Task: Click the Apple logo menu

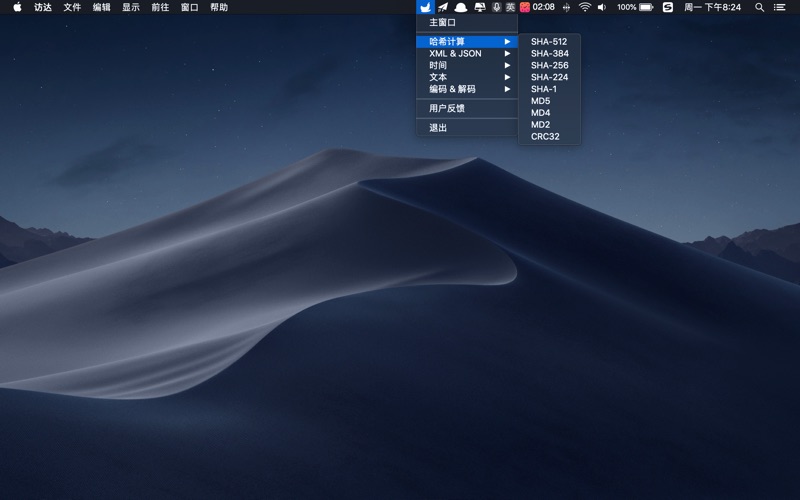Action: click(x=17, y=7)
